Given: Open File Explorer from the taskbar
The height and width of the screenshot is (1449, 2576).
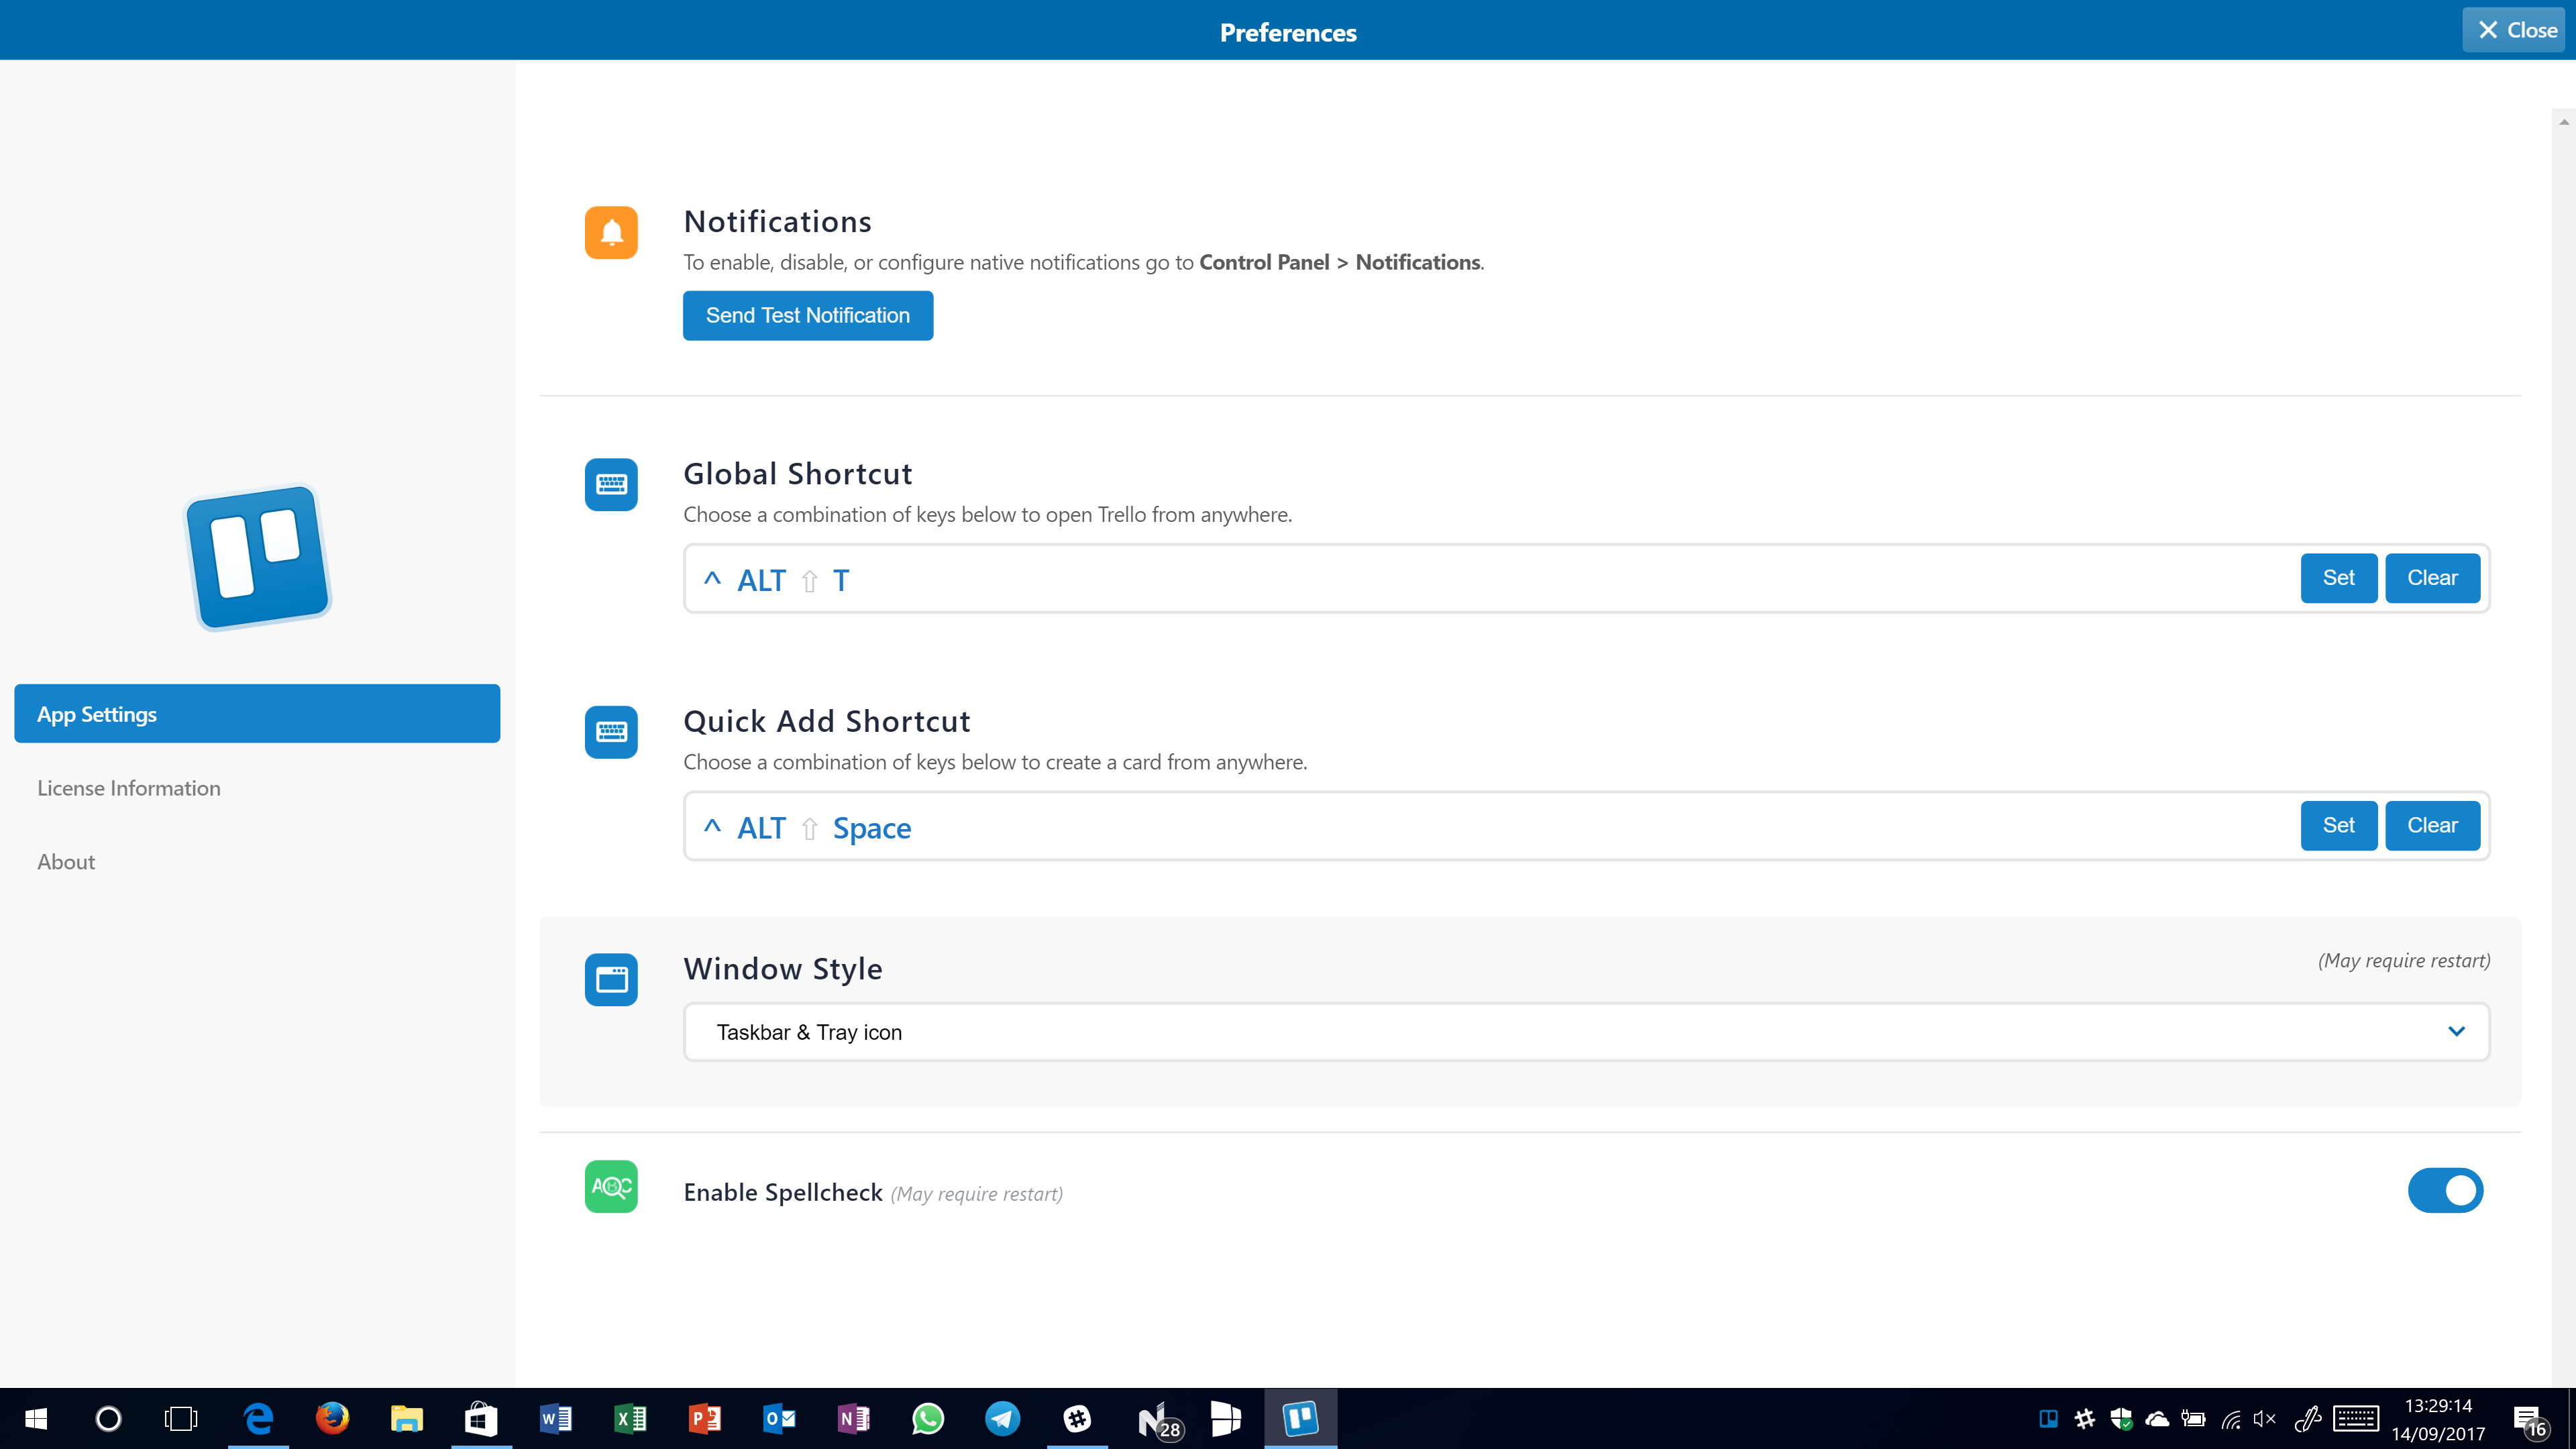Looking at the screenshot, I should pyautogui.click(x=406, y=1419).
